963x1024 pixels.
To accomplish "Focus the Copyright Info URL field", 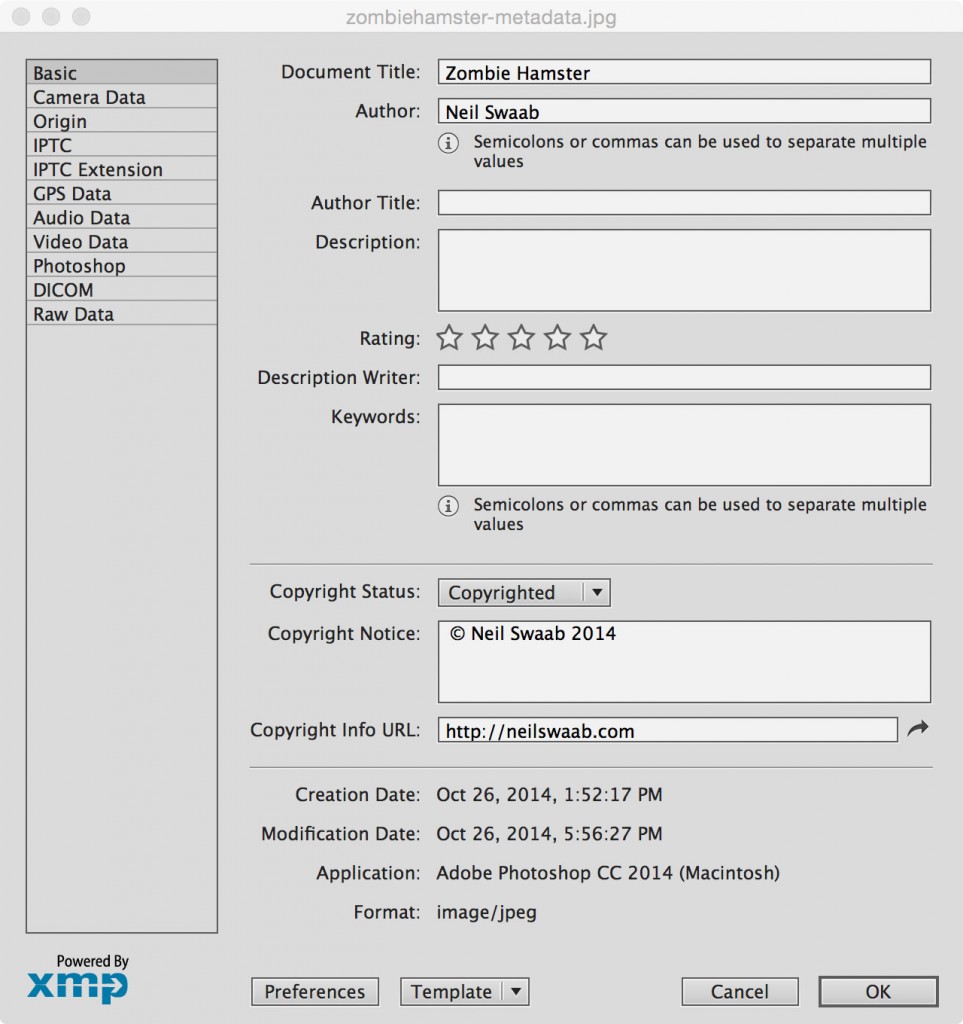I will [x=667, y=729].
